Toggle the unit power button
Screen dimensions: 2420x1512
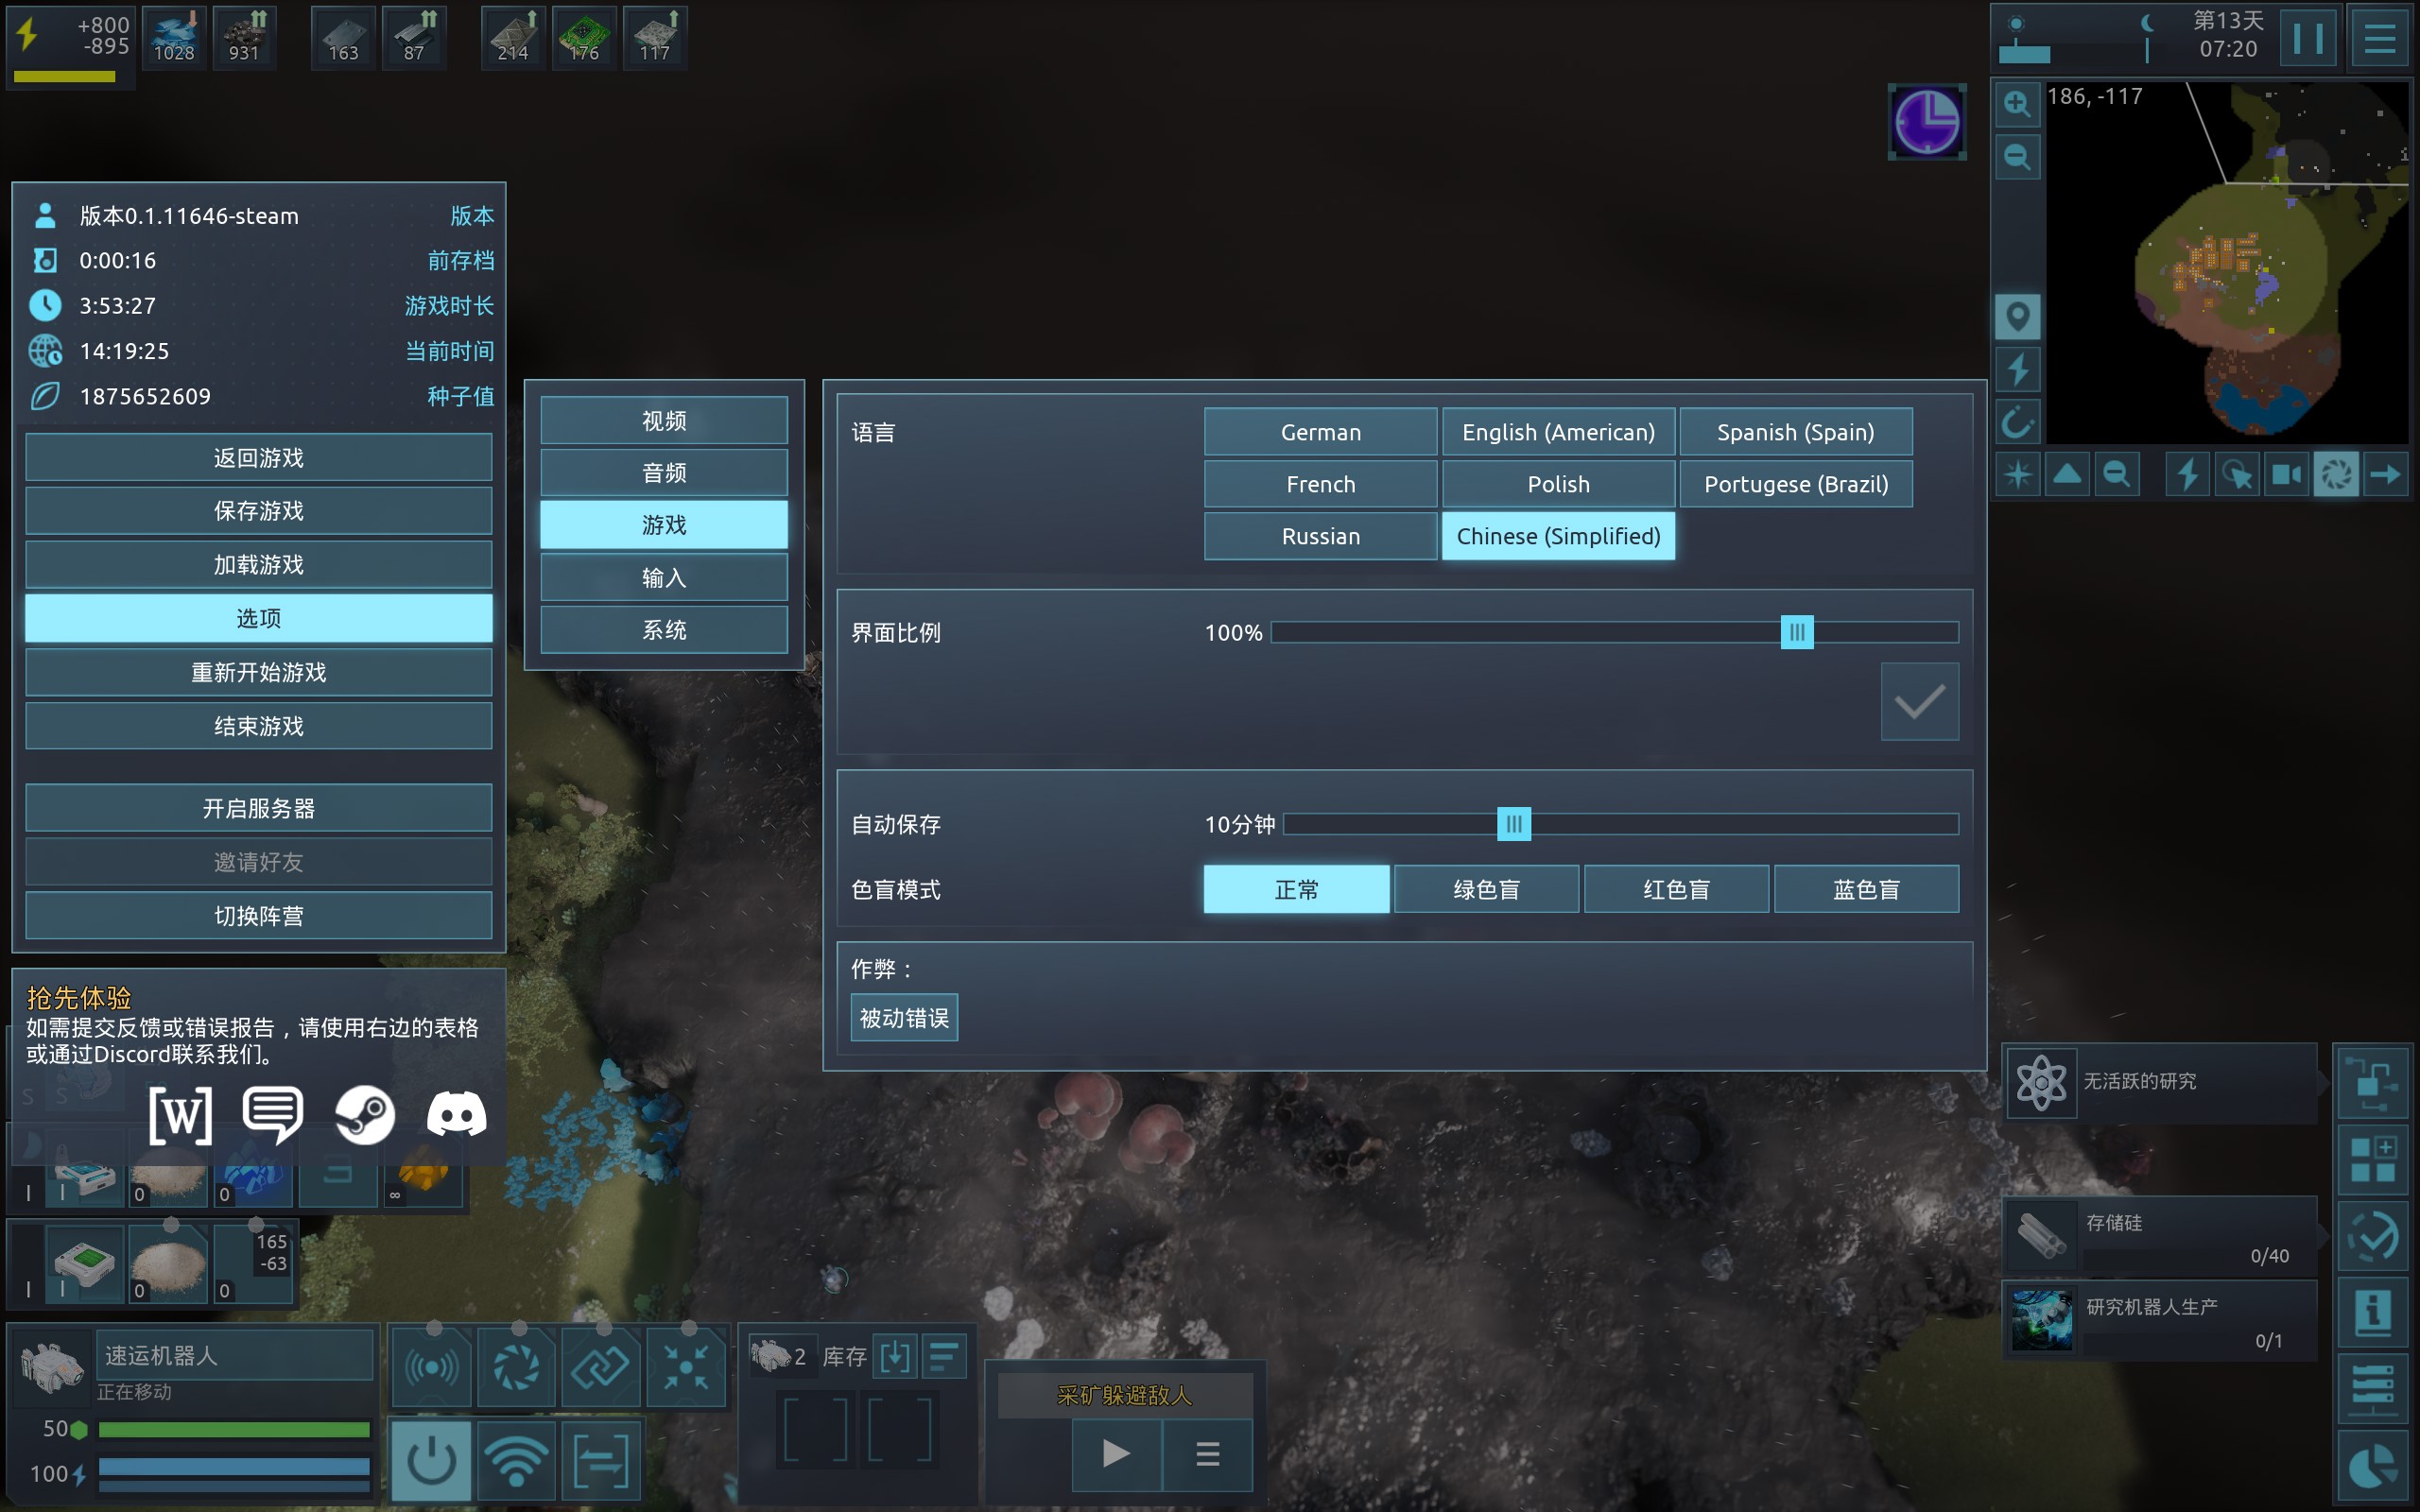431,1459
